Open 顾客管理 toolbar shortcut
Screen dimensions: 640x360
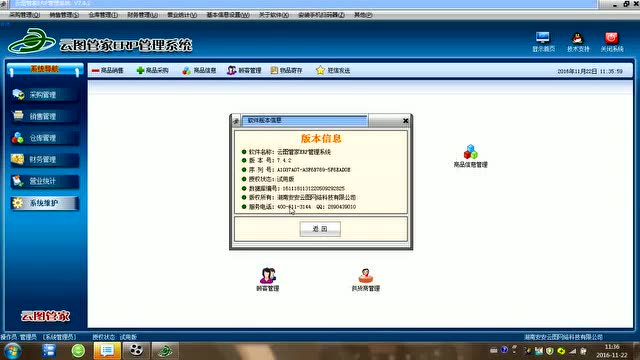click(x=244, y=71)
